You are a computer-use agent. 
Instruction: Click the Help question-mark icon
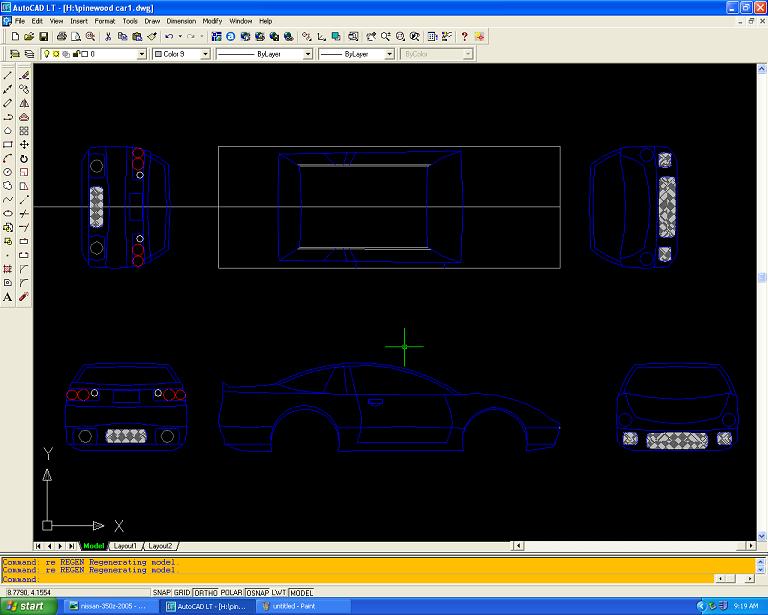[x=464, y=36]
